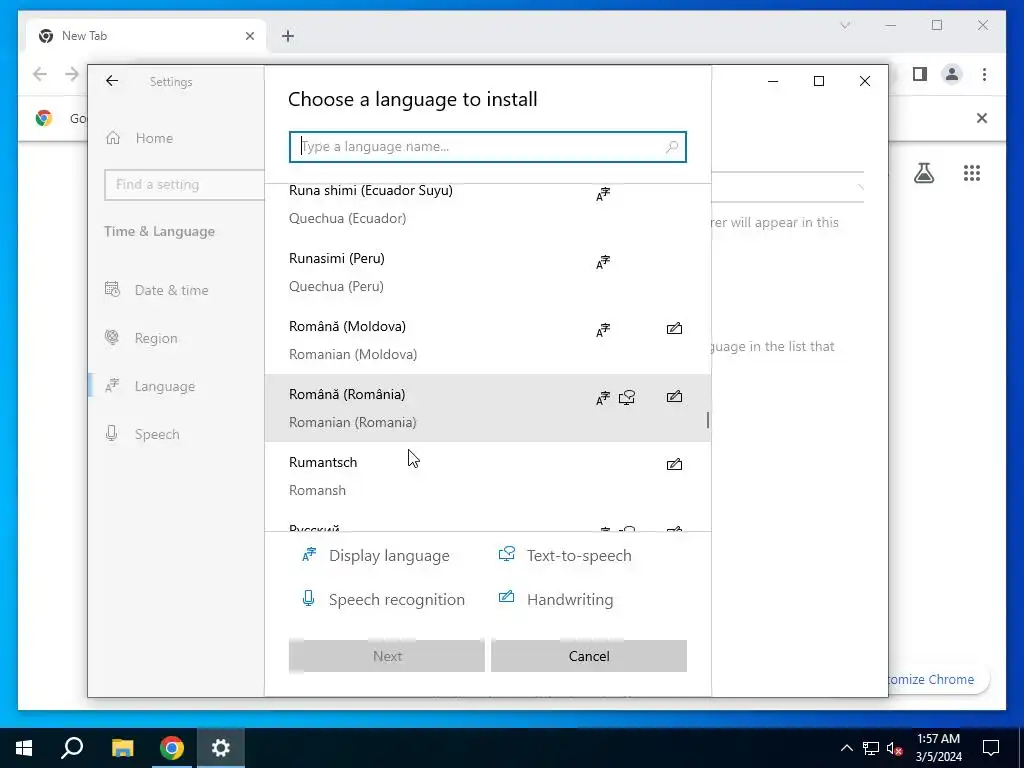Select Rumantsch language entry
This screenshot has height=768, width=1024.
(x=487, y=476)
